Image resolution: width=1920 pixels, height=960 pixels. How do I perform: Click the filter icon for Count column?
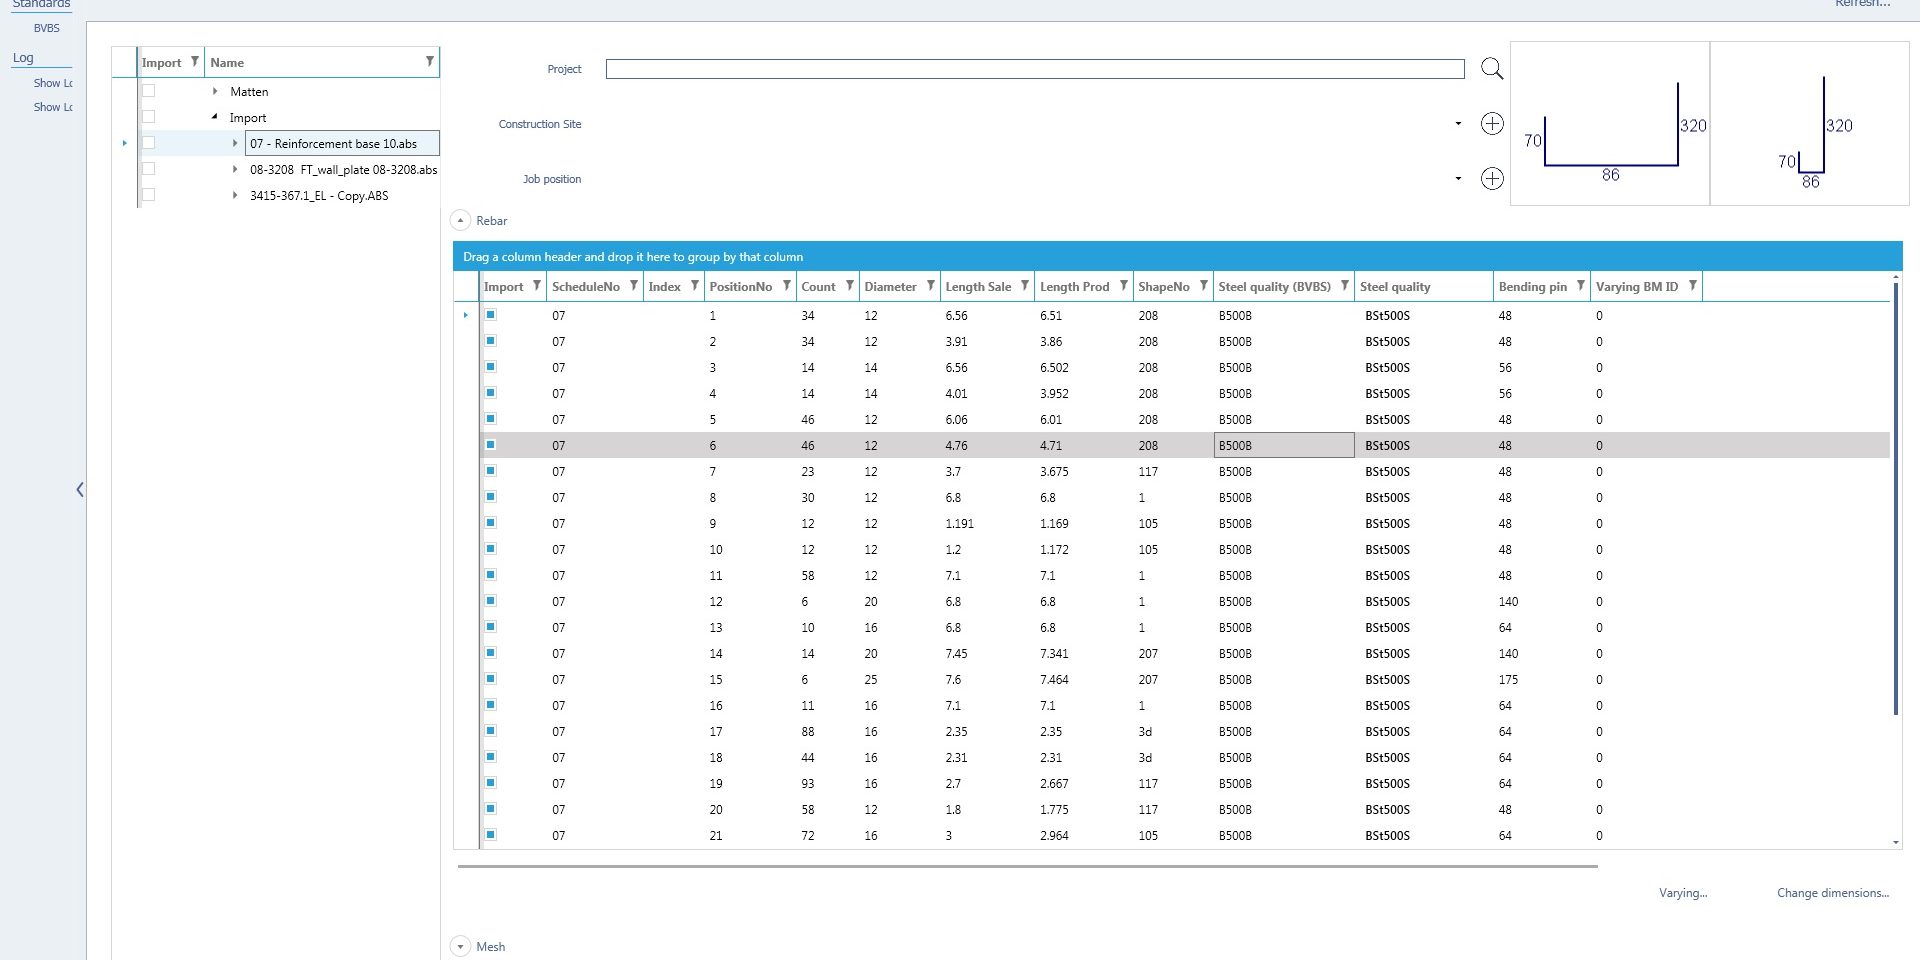[849, 286]
